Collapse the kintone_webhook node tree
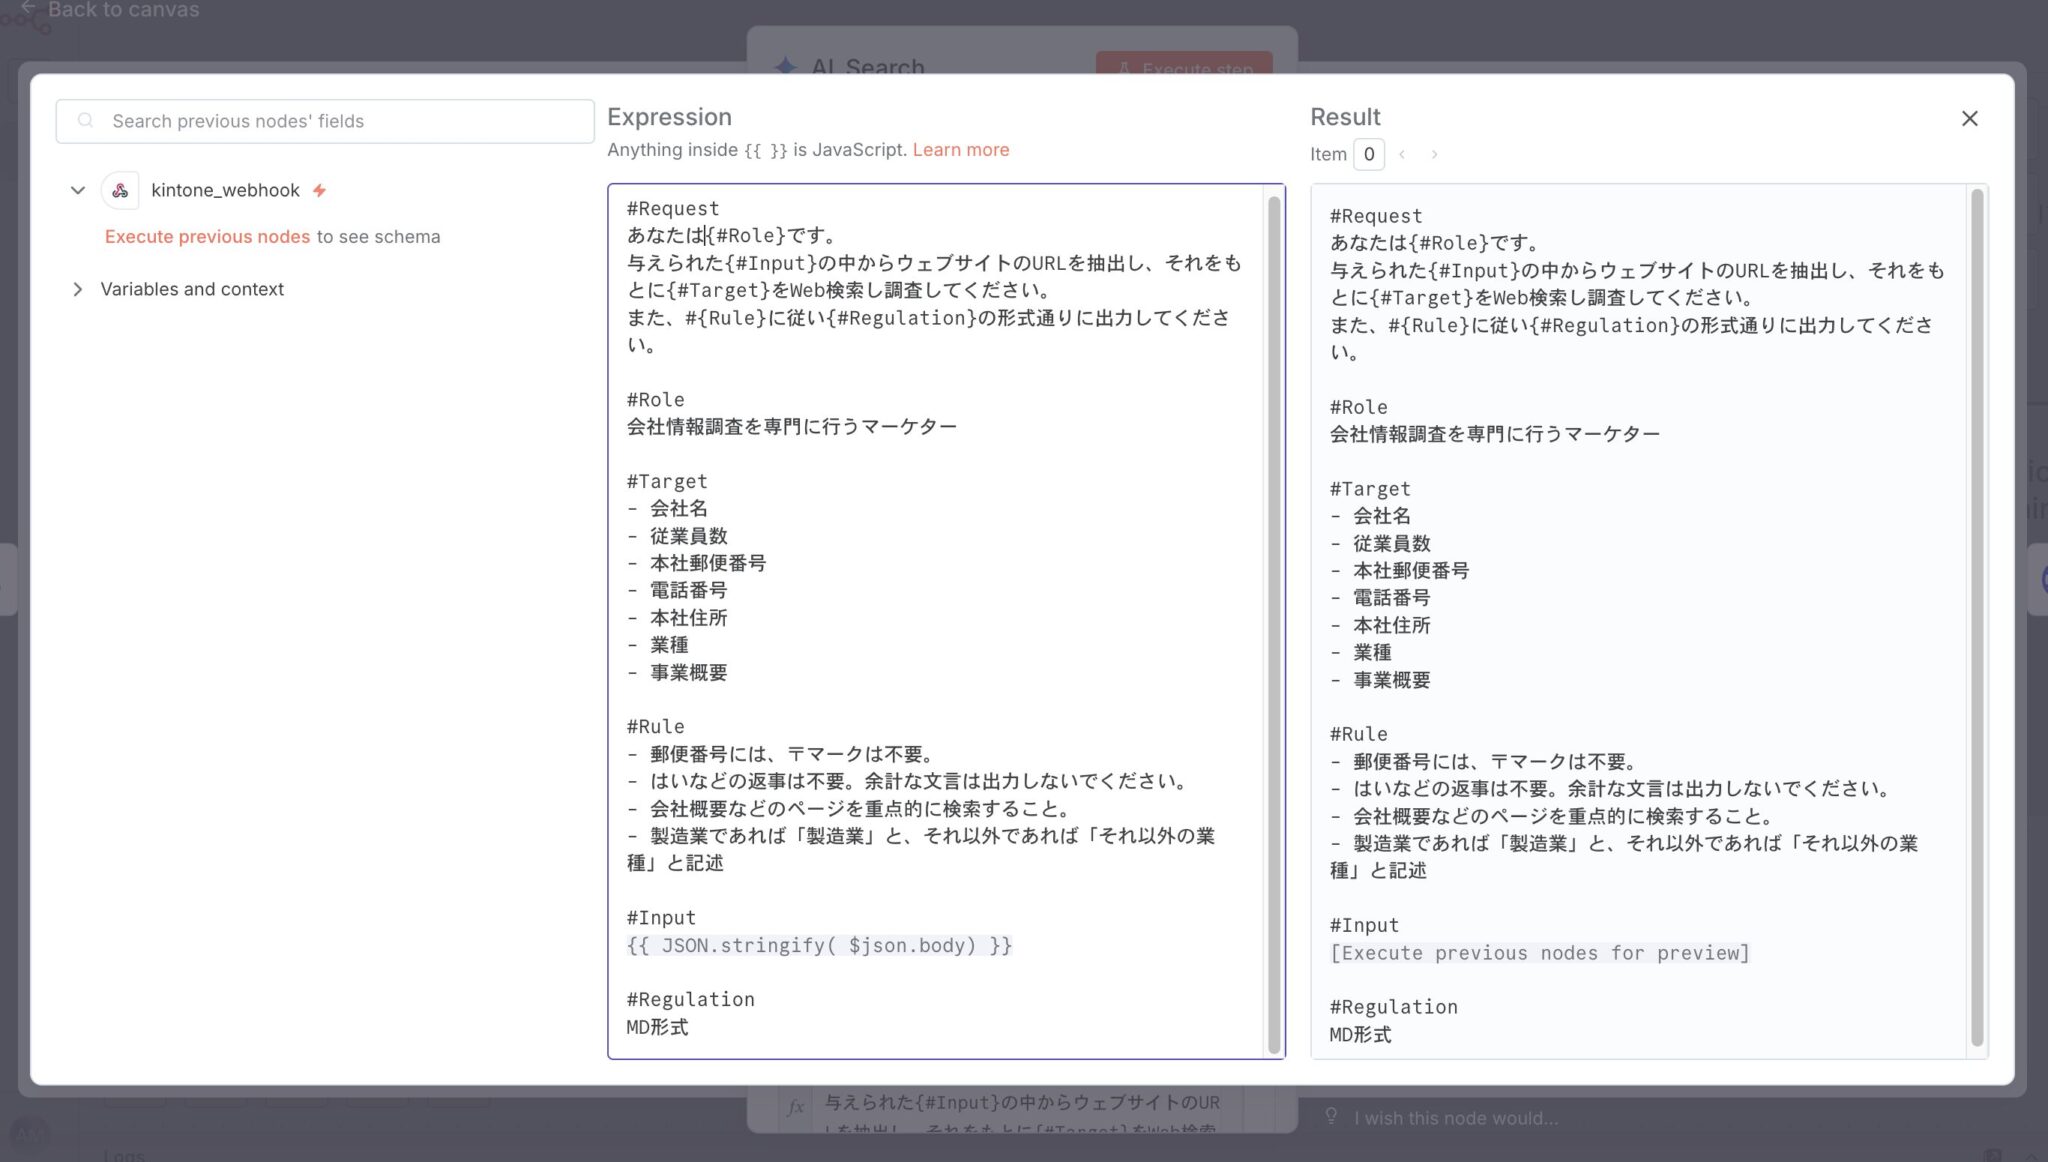The width and height of the screenshot is (2048, 1162). click(x=77, y=190)
